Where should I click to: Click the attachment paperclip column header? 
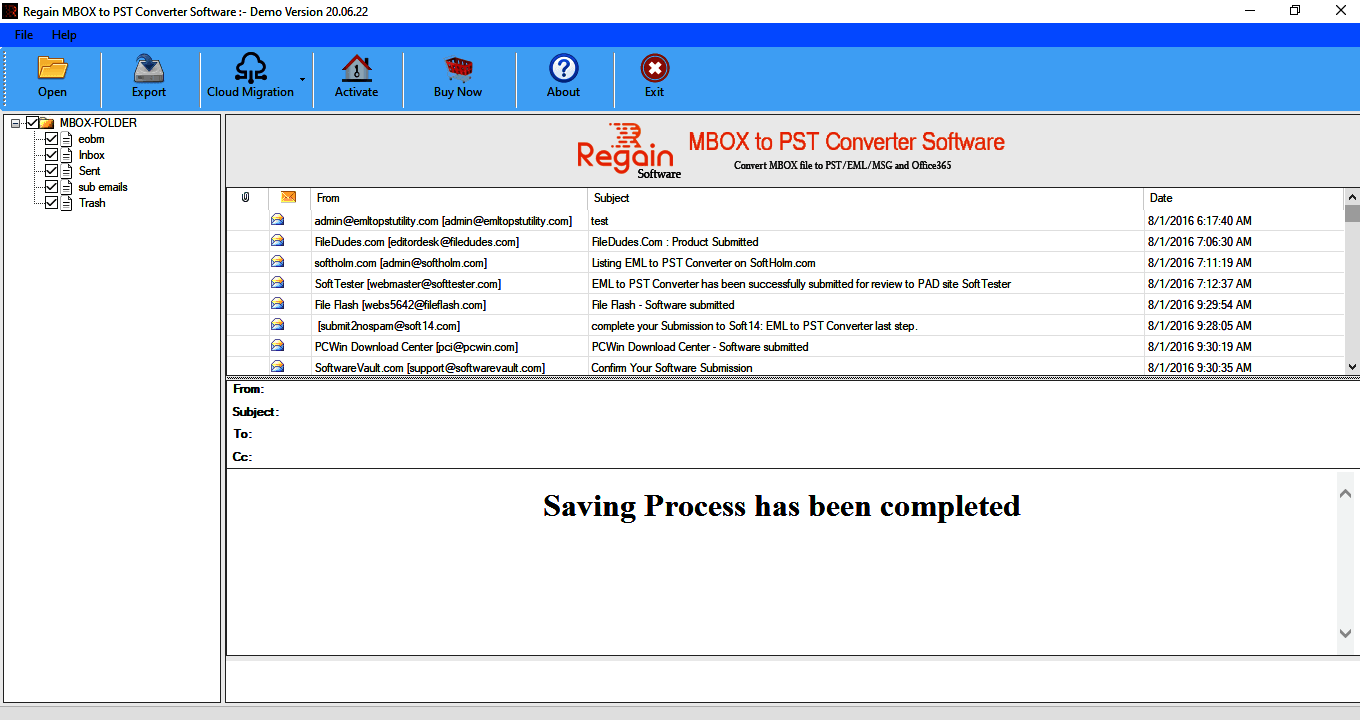click(246, 198)
